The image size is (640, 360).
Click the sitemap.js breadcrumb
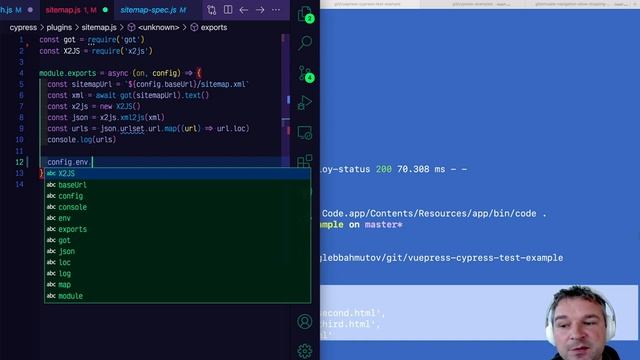coord(99,27)
